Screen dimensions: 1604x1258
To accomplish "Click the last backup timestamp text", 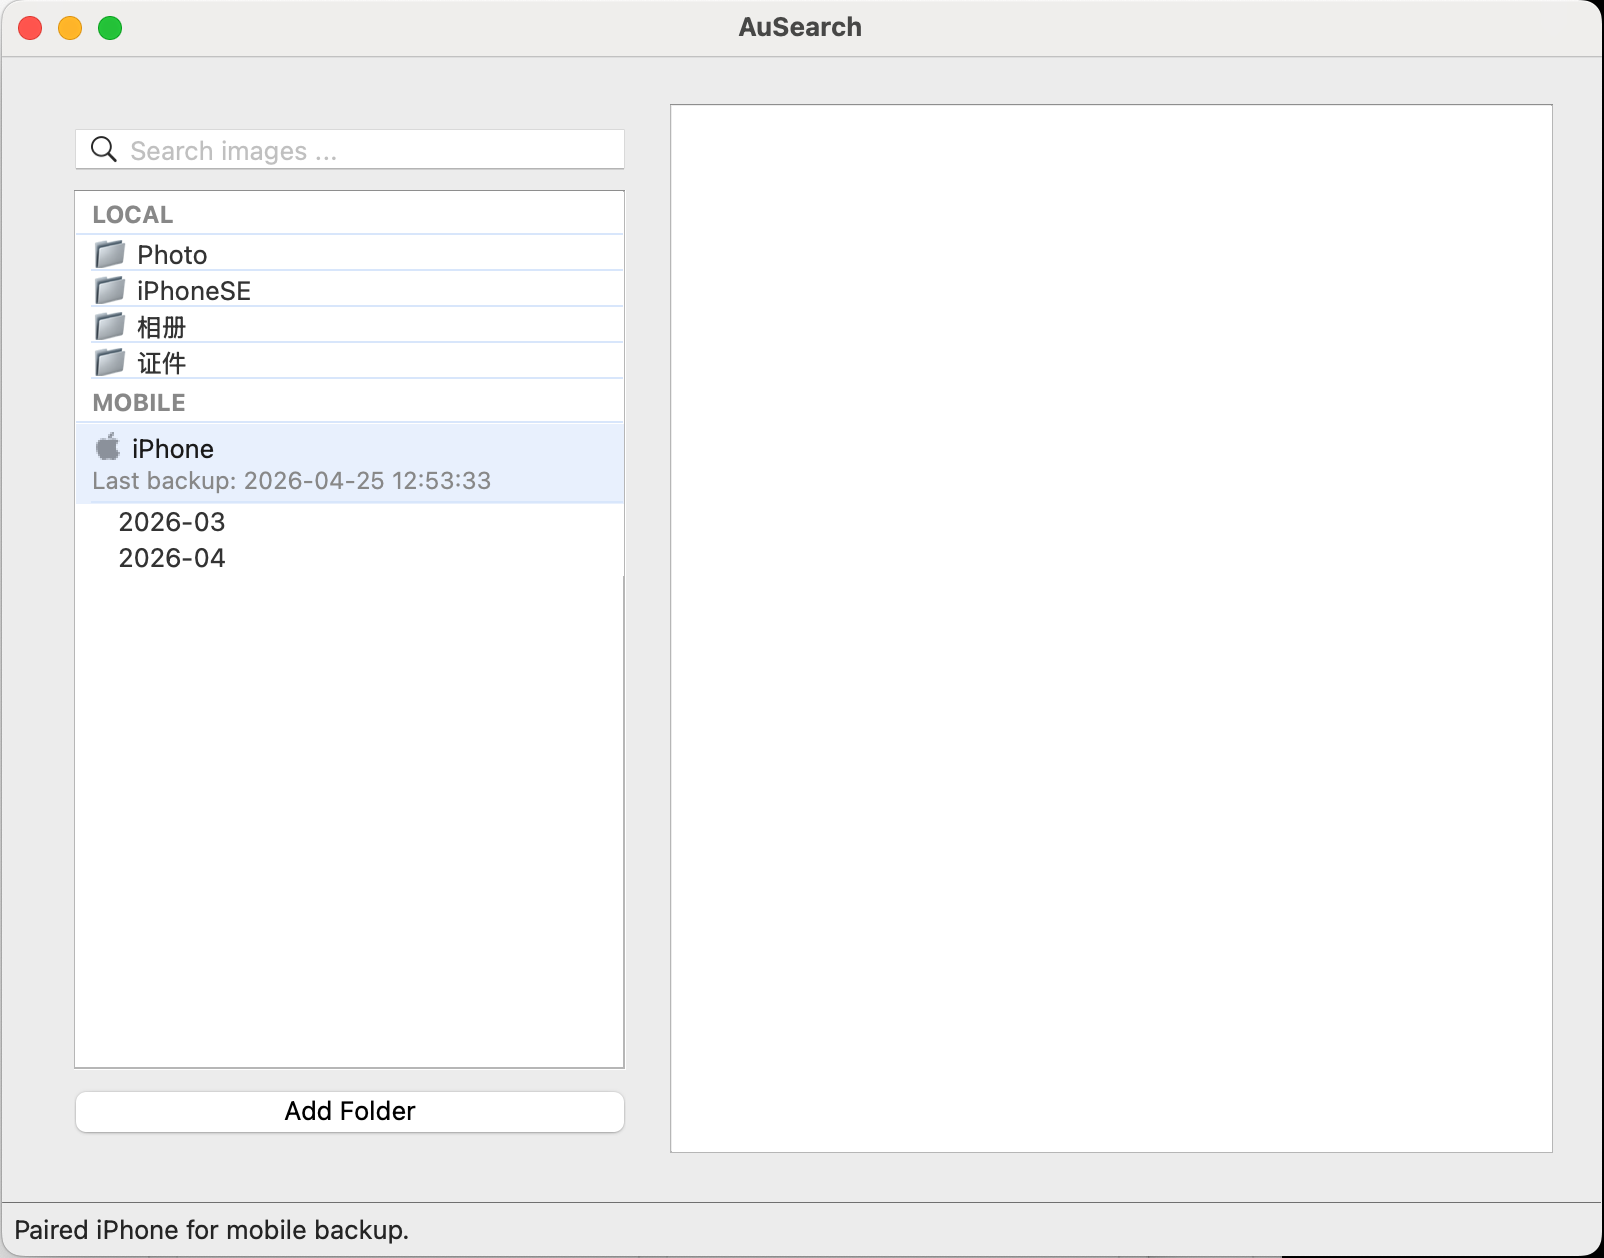I will (x=291, y=481).
